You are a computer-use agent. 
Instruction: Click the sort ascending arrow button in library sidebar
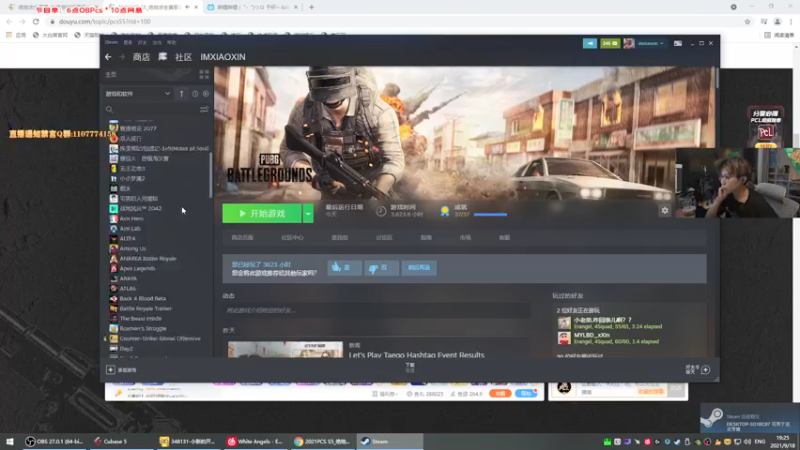pyautogui.click(x=181, y=94)
